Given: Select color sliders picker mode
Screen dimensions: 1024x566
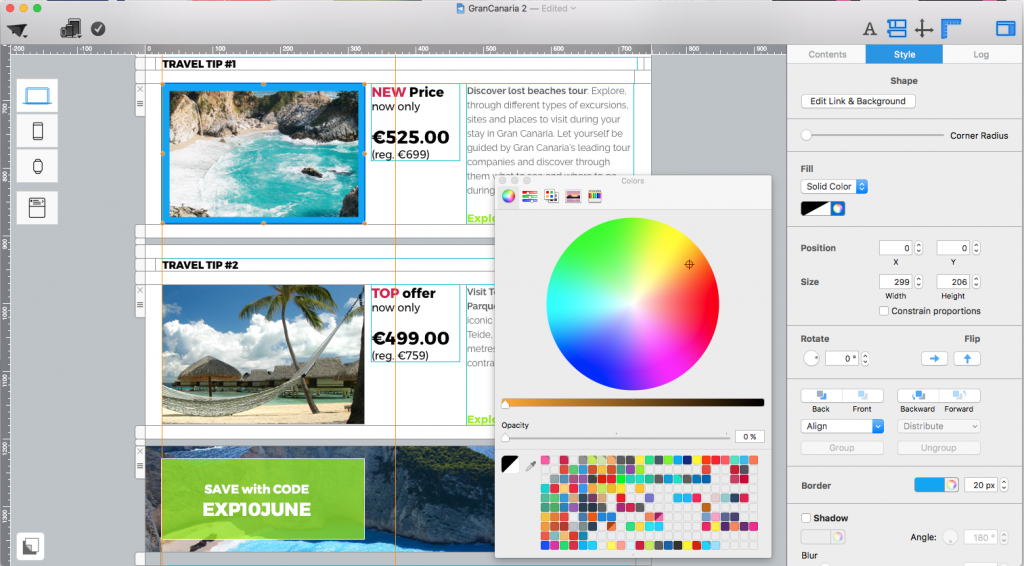Looking at the screenshot, I should [x=530, y=196].
